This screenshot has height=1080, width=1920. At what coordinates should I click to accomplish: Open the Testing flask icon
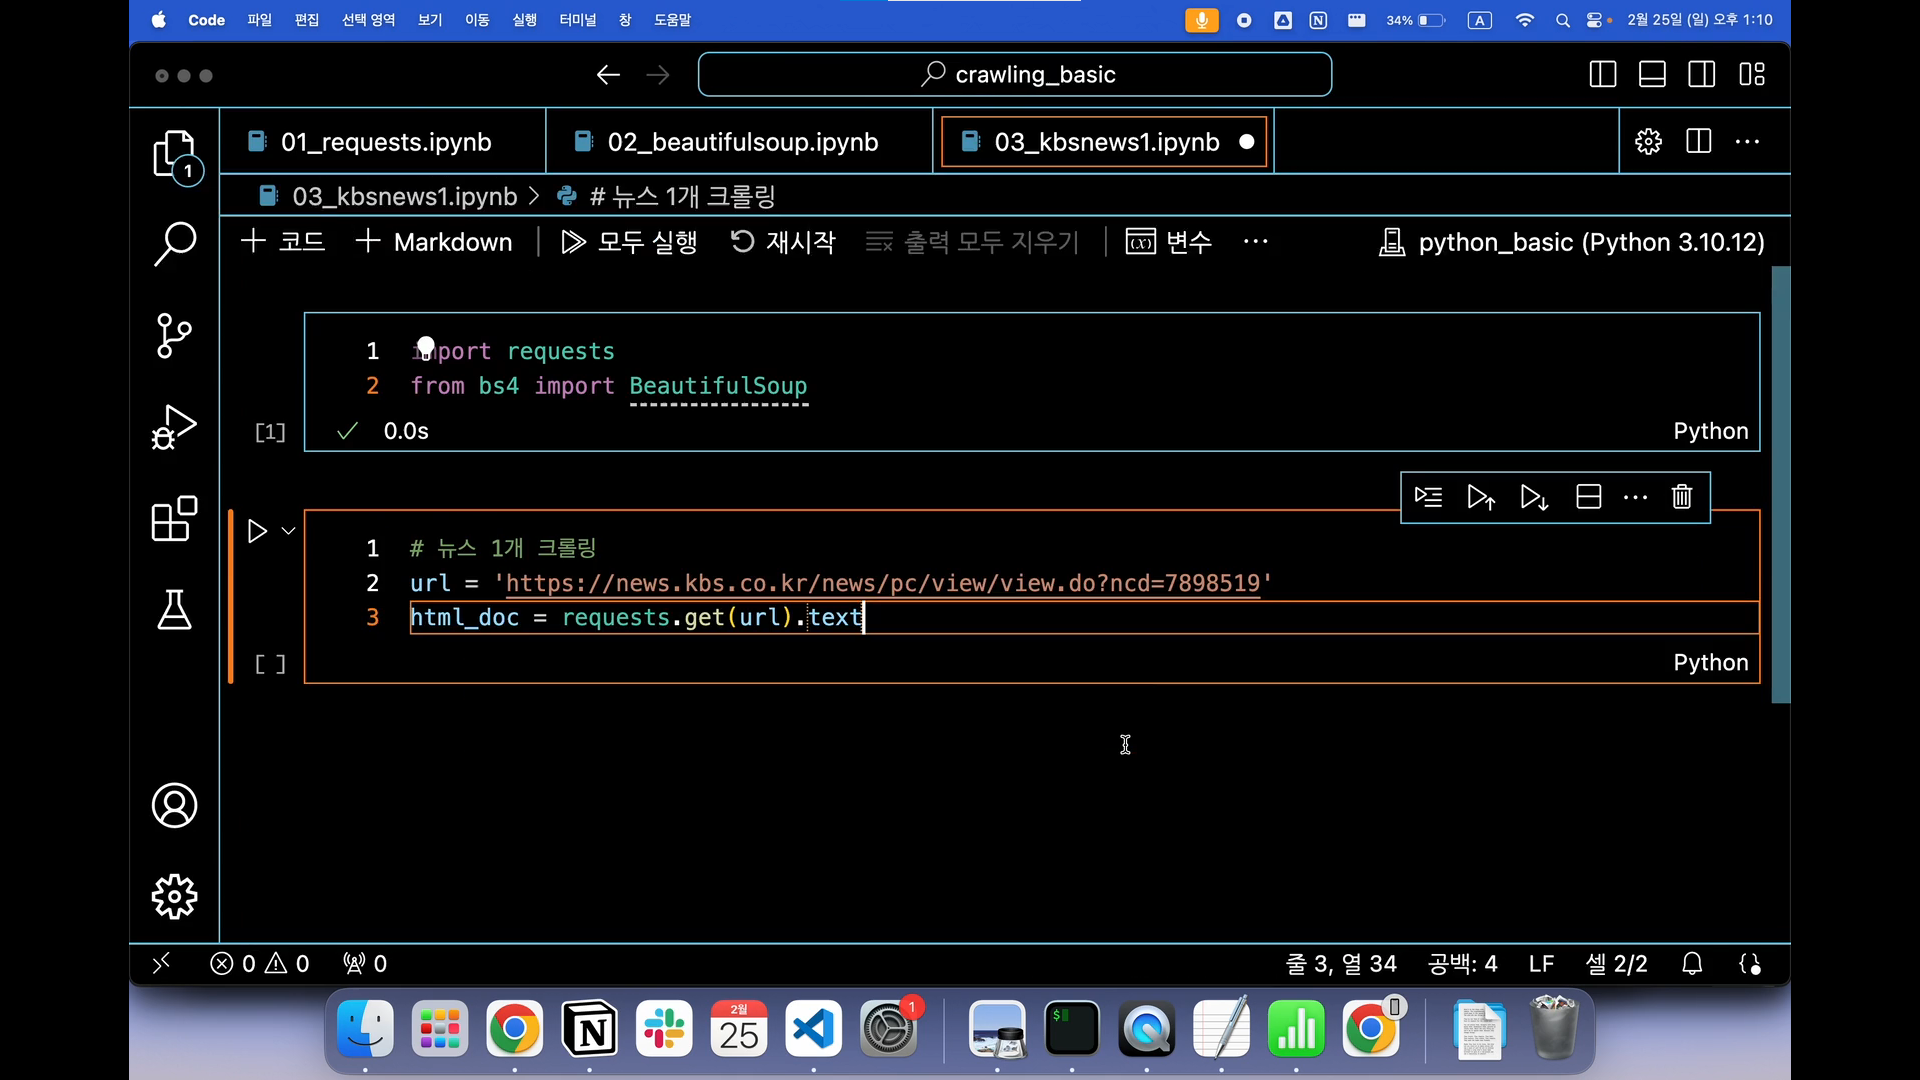coord(174,609)
